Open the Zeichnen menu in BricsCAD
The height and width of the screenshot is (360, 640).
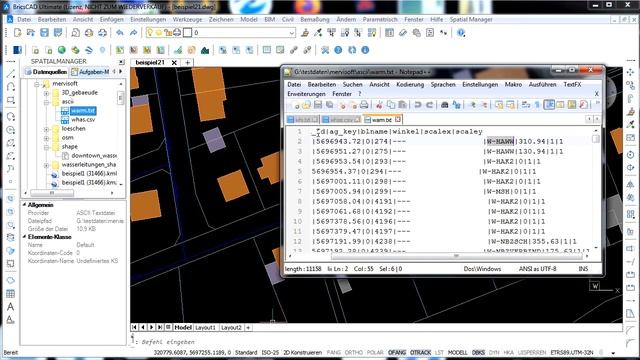221,19
